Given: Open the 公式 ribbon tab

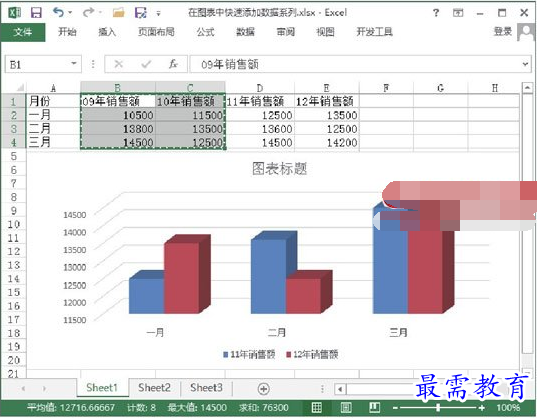Looking at the screenshot, I should 205,32.
